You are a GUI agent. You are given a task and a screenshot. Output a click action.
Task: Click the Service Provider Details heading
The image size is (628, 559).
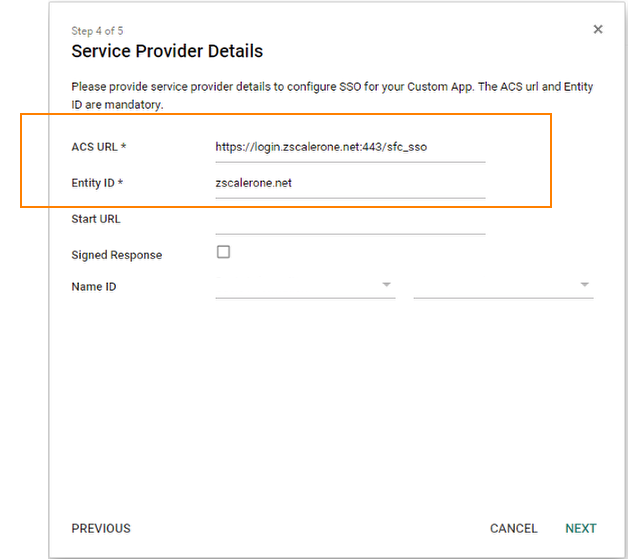(x=167, y=51)
